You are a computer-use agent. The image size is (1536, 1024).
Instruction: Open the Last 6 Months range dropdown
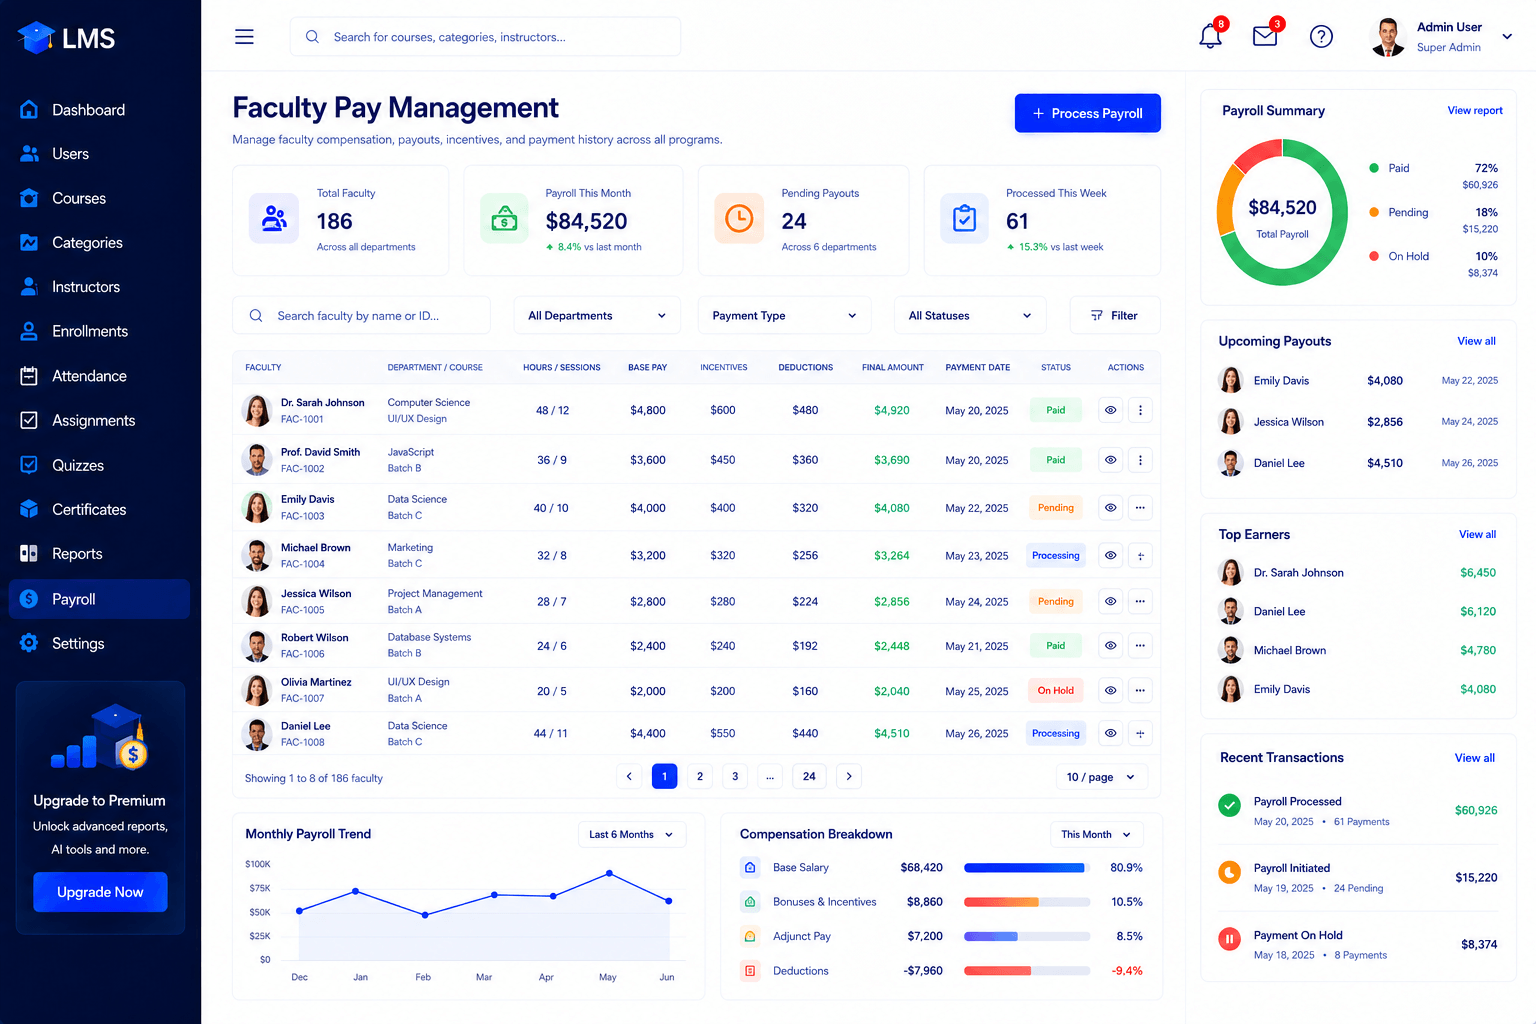(632, 835)
